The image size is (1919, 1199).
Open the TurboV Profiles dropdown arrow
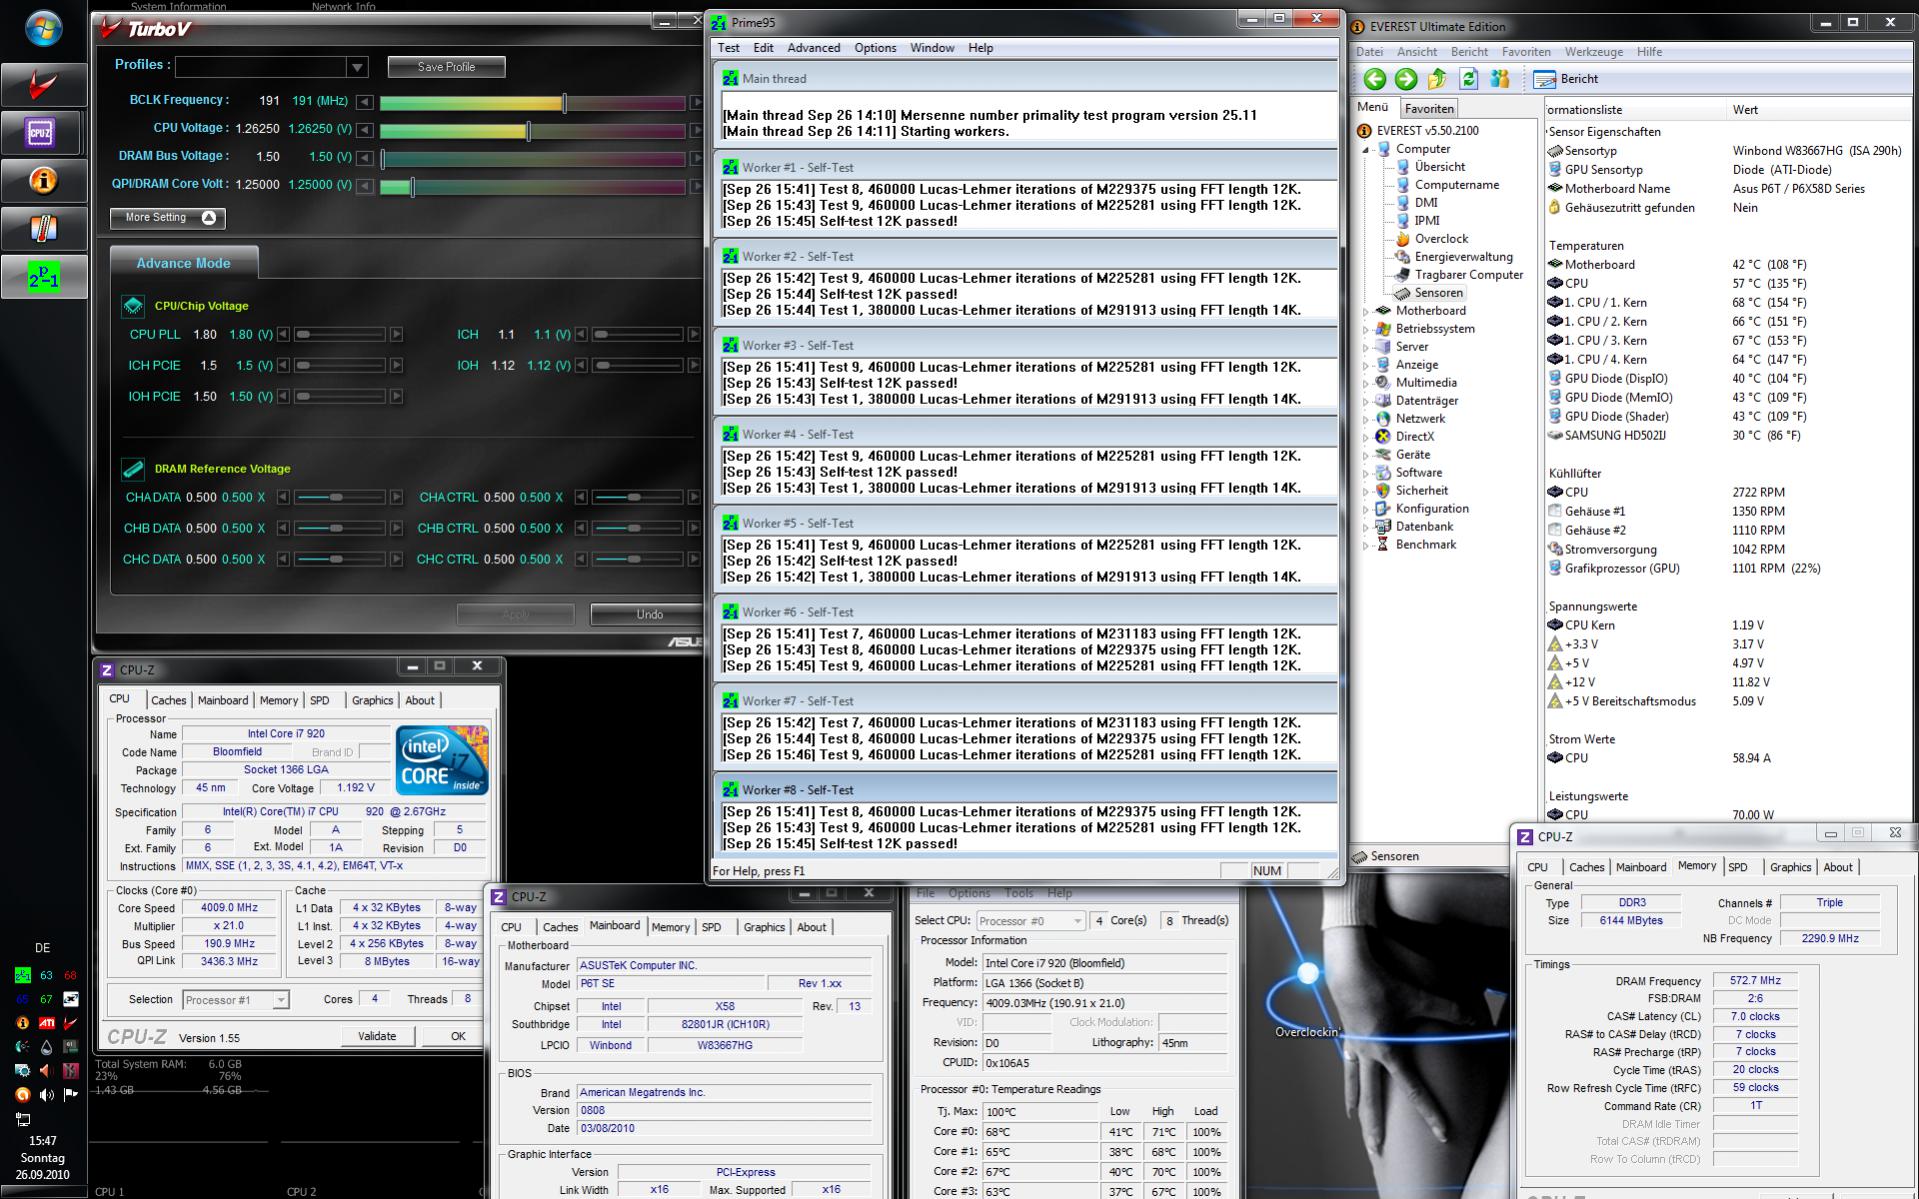(x=357, y=67)
